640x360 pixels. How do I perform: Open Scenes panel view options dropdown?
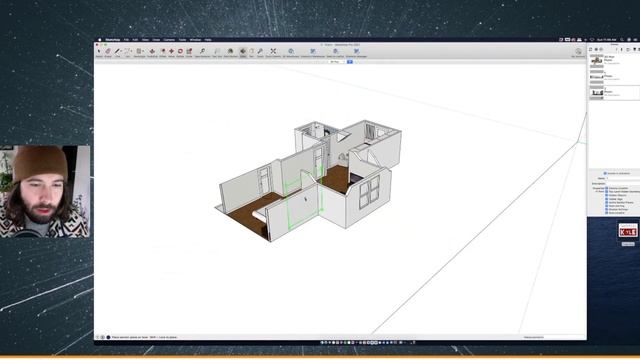click(628, 49)
